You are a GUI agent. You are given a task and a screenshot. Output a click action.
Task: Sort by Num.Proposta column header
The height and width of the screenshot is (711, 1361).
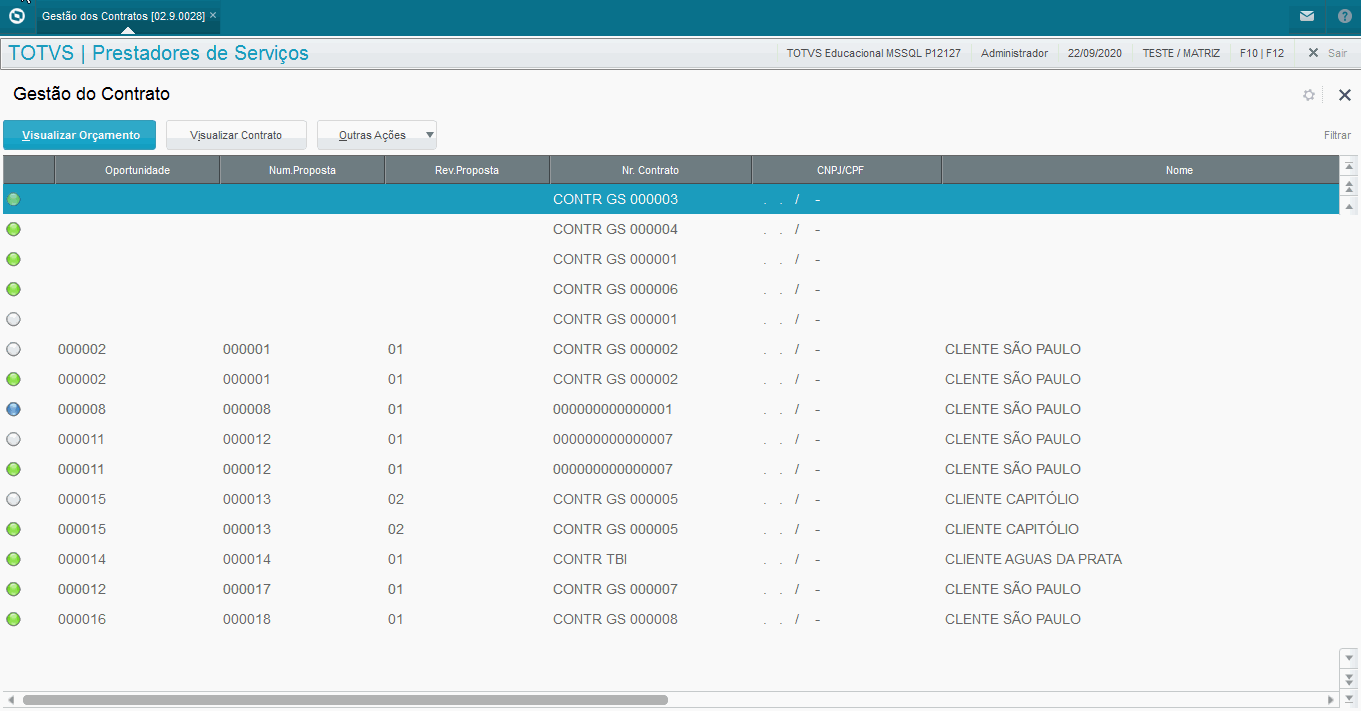point(302,170)
